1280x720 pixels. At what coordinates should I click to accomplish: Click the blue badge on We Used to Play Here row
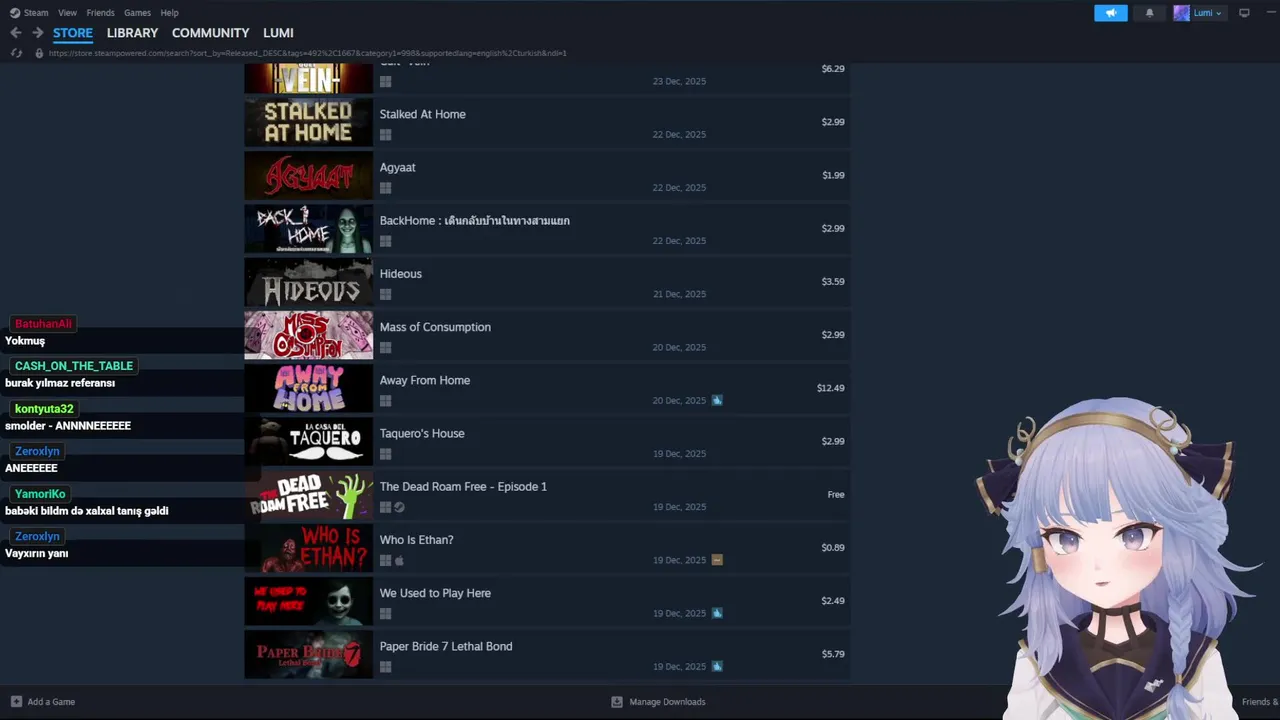(717, 613)
